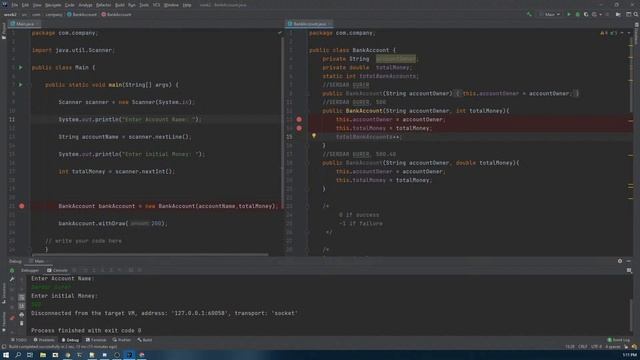Open the Code menu
The image size is (640, 360).
70,5
